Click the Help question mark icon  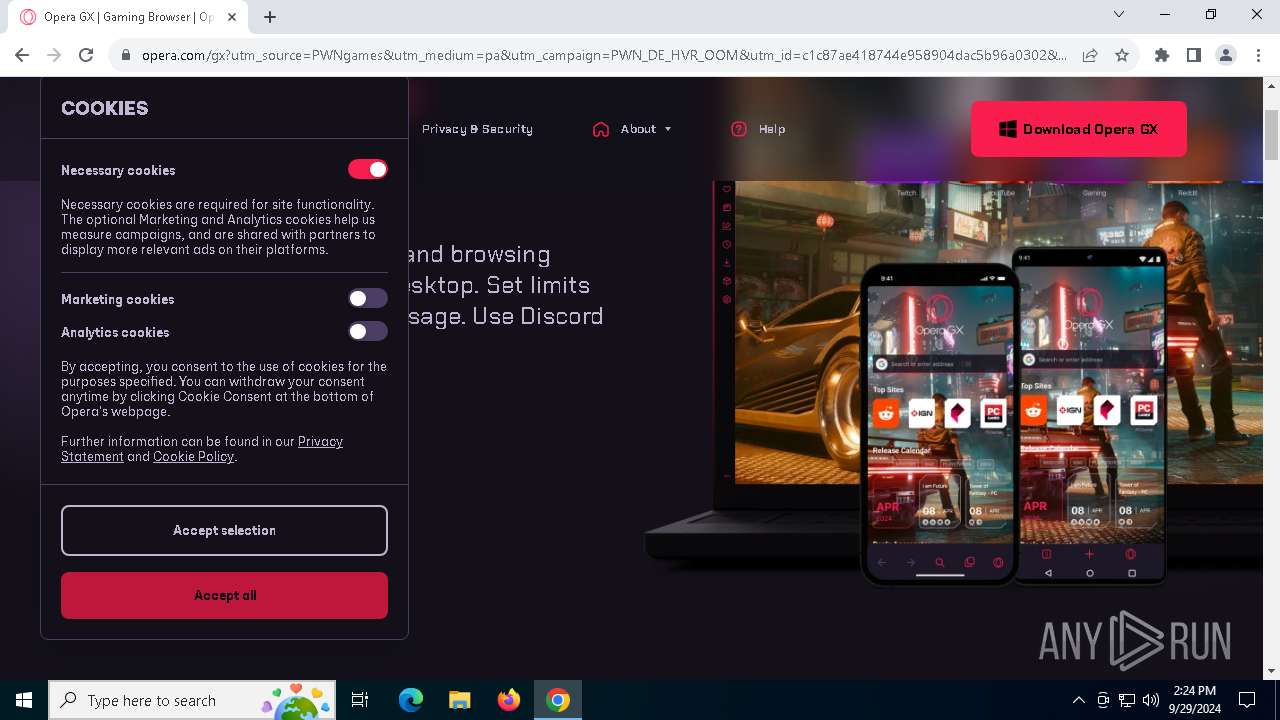point(739,129)
